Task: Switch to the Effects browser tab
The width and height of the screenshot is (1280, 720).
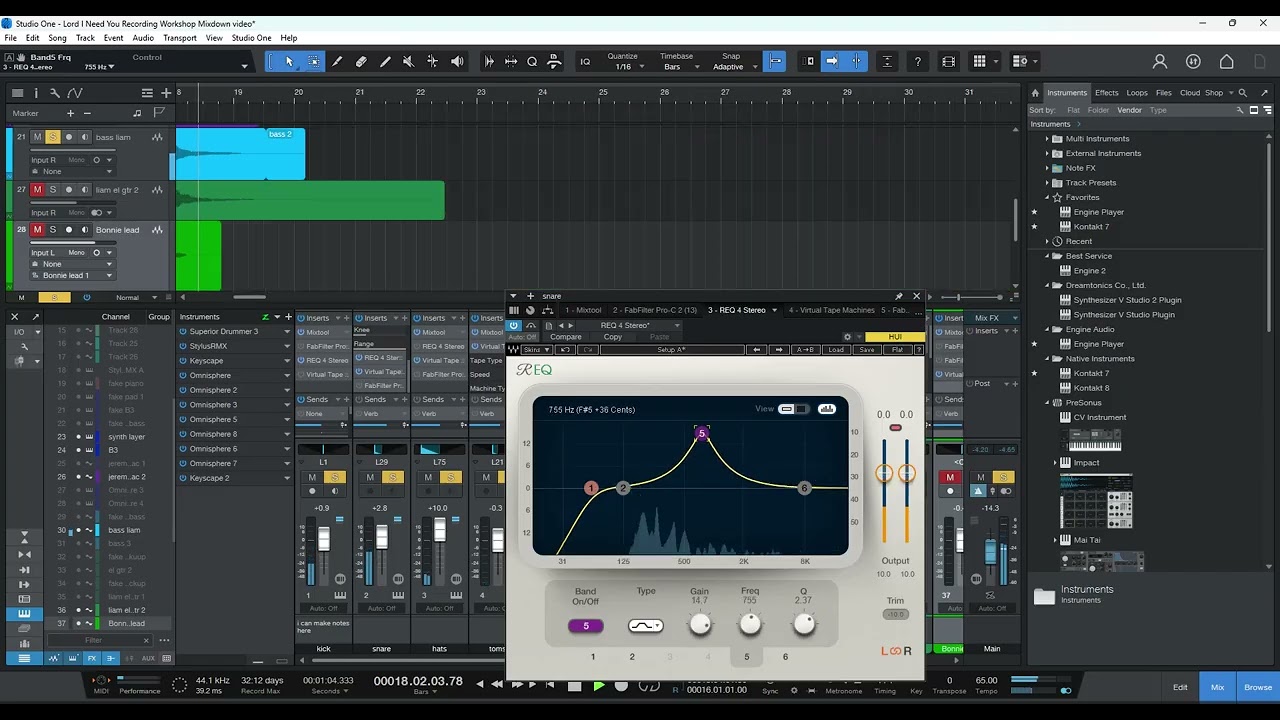Action: pos(1106,93)
